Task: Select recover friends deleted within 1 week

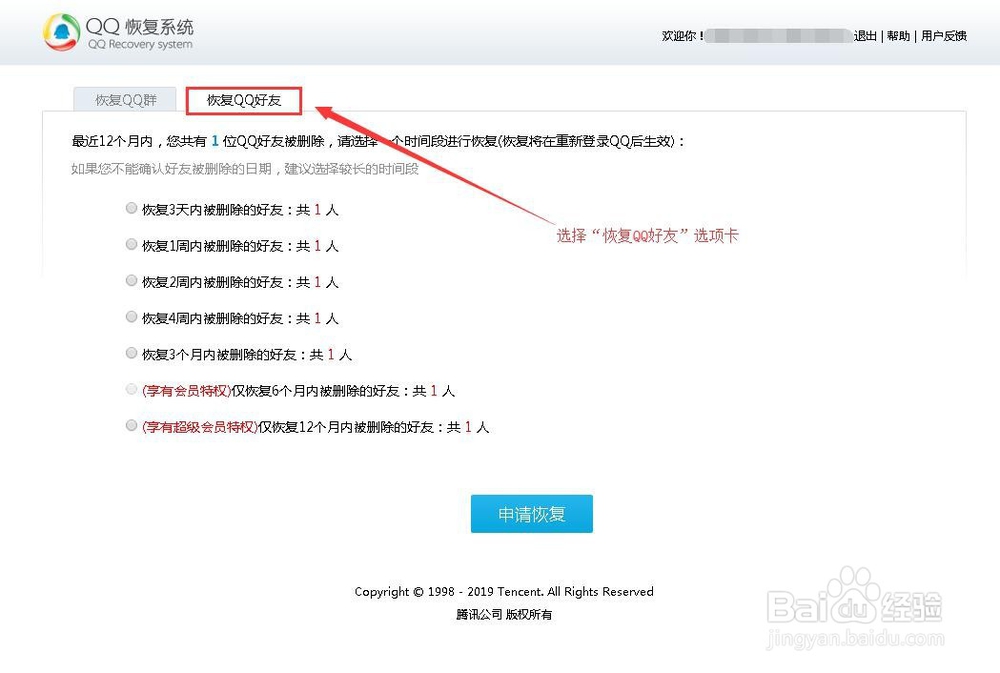Action: [131, 244]
